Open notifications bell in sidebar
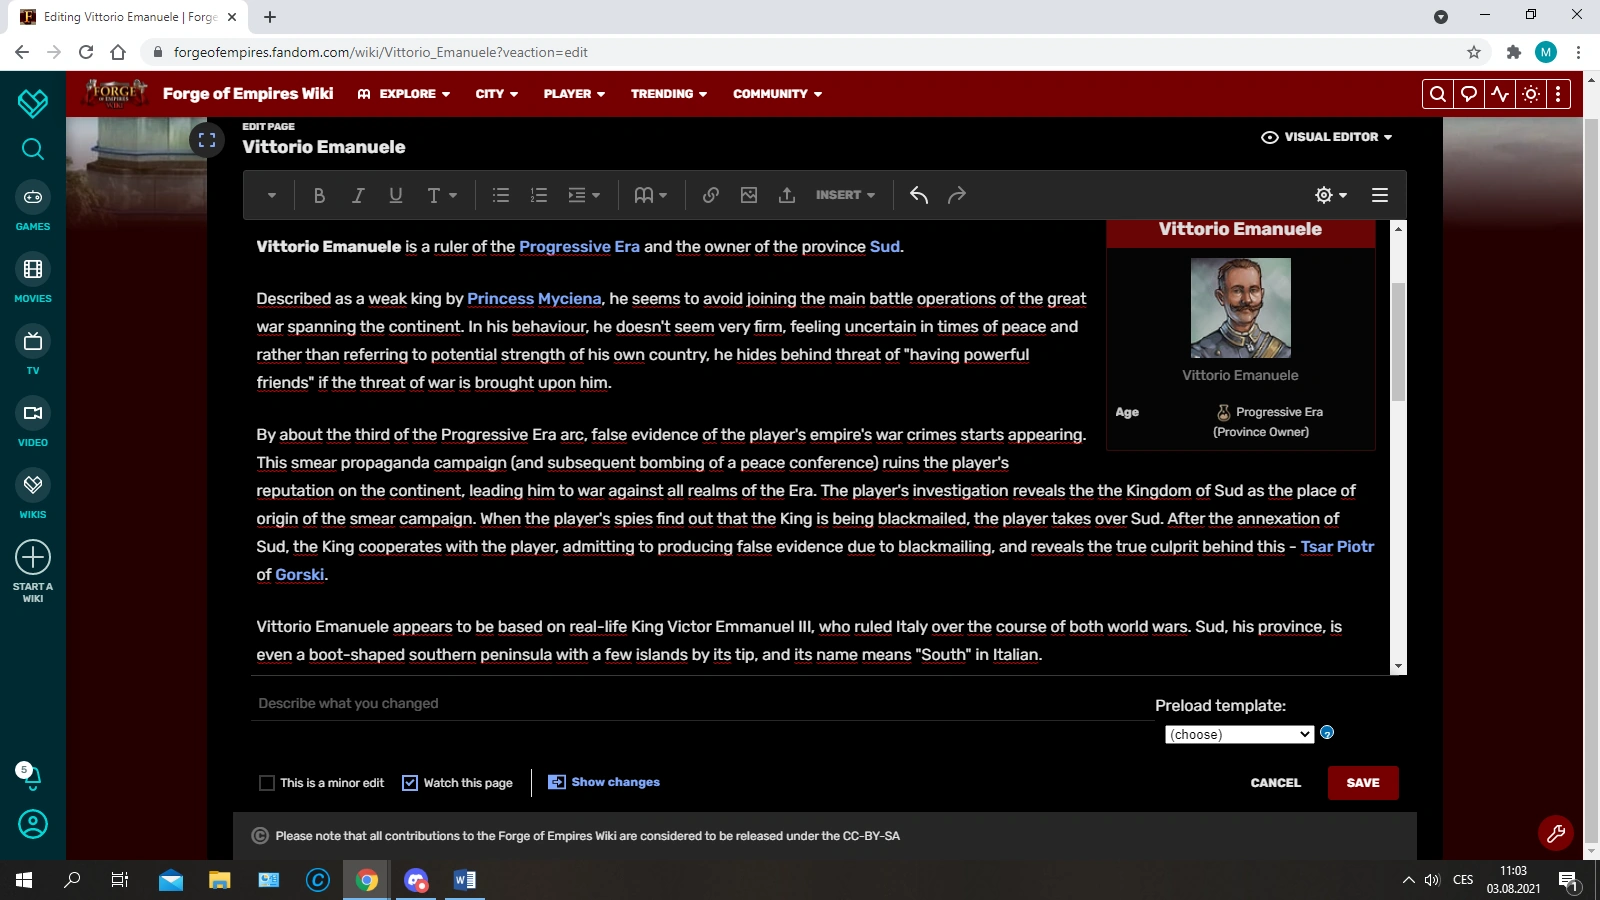This screenshot has width=1600, height=900. tap(31, 776)
